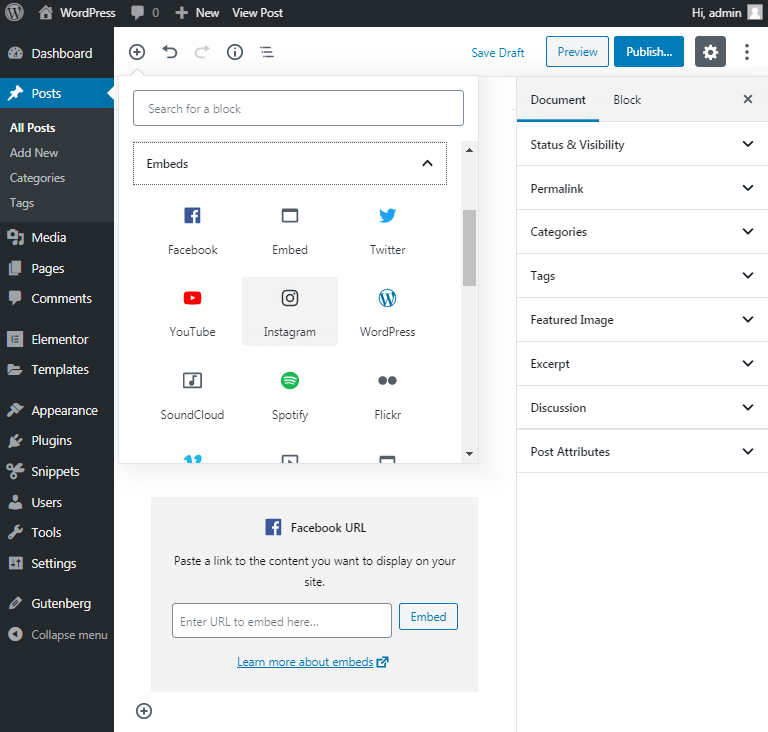
Task: Expand Status & Visibility panel
Action: point(642,145)
